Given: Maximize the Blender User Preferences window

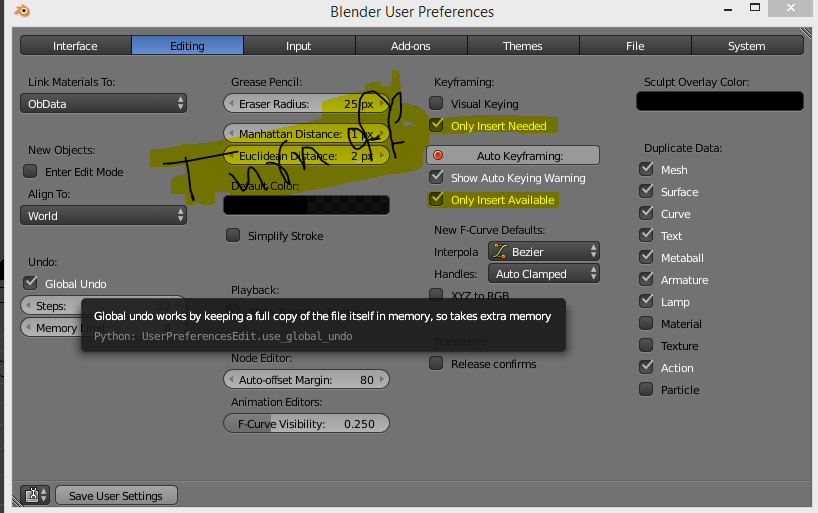Looking at the screenshot, I should click(755, 7).
